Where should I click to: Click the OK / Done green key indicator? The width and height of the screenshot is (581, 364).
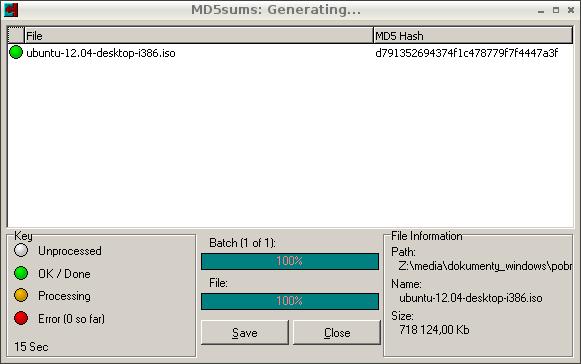(21, 273)
